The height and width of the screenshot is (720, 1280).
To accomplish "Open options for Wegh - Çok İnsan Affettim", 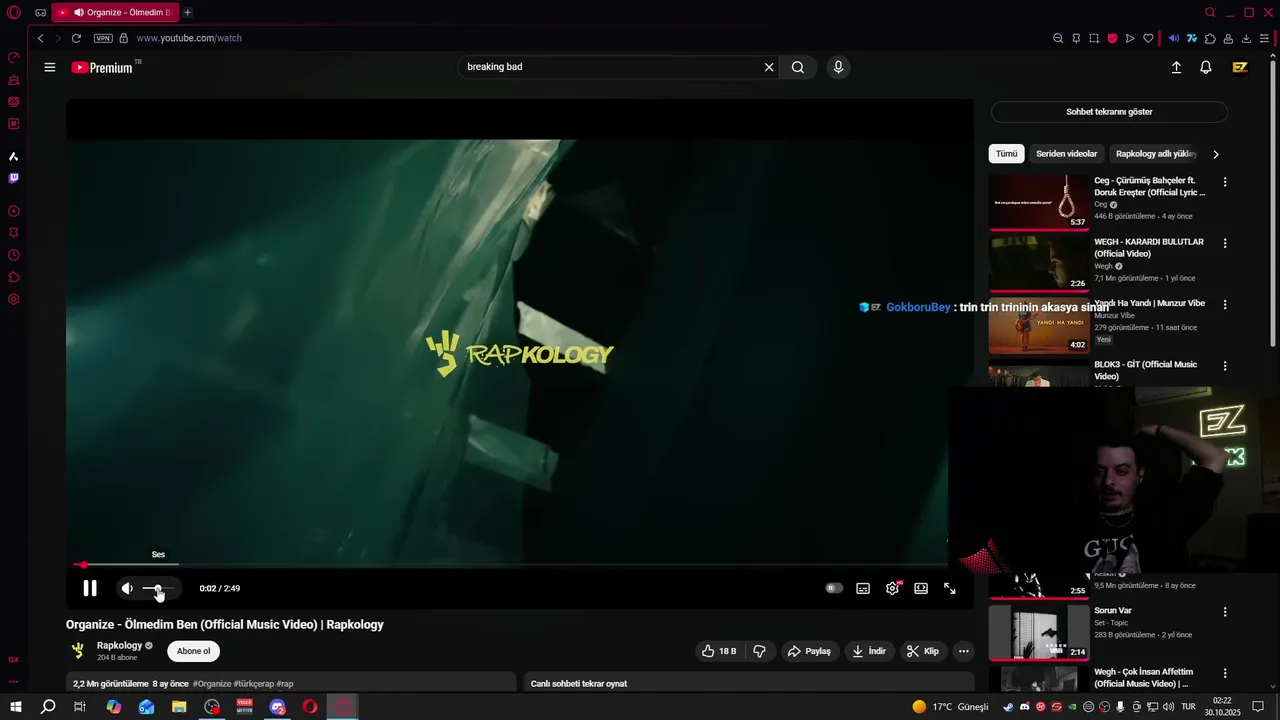I will (1225, 673).
